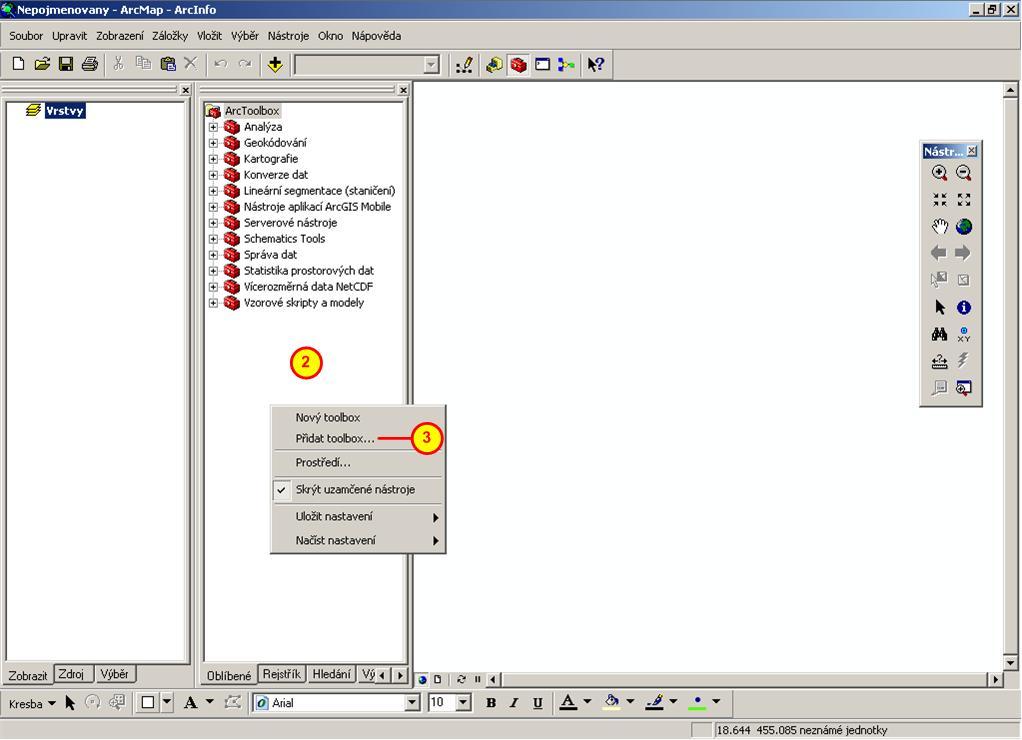Select the Vrstvy layers item
Image resolution: width=1022 pixels, height=740 pixels.
tap(65, 111)
